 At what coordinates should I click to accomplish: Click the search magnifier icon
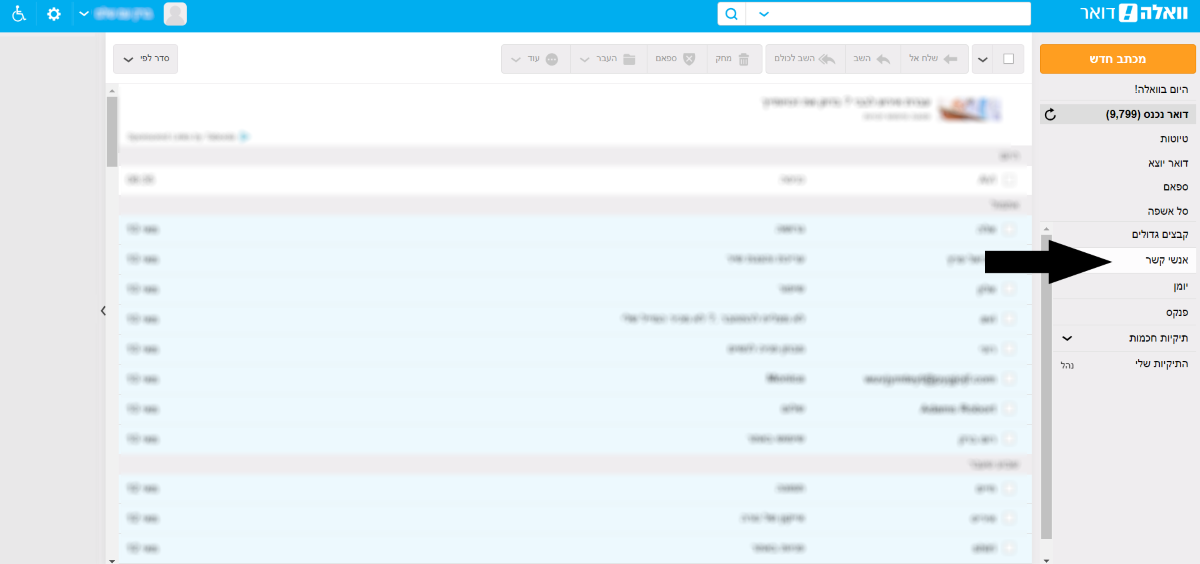[x=731, y=14]
